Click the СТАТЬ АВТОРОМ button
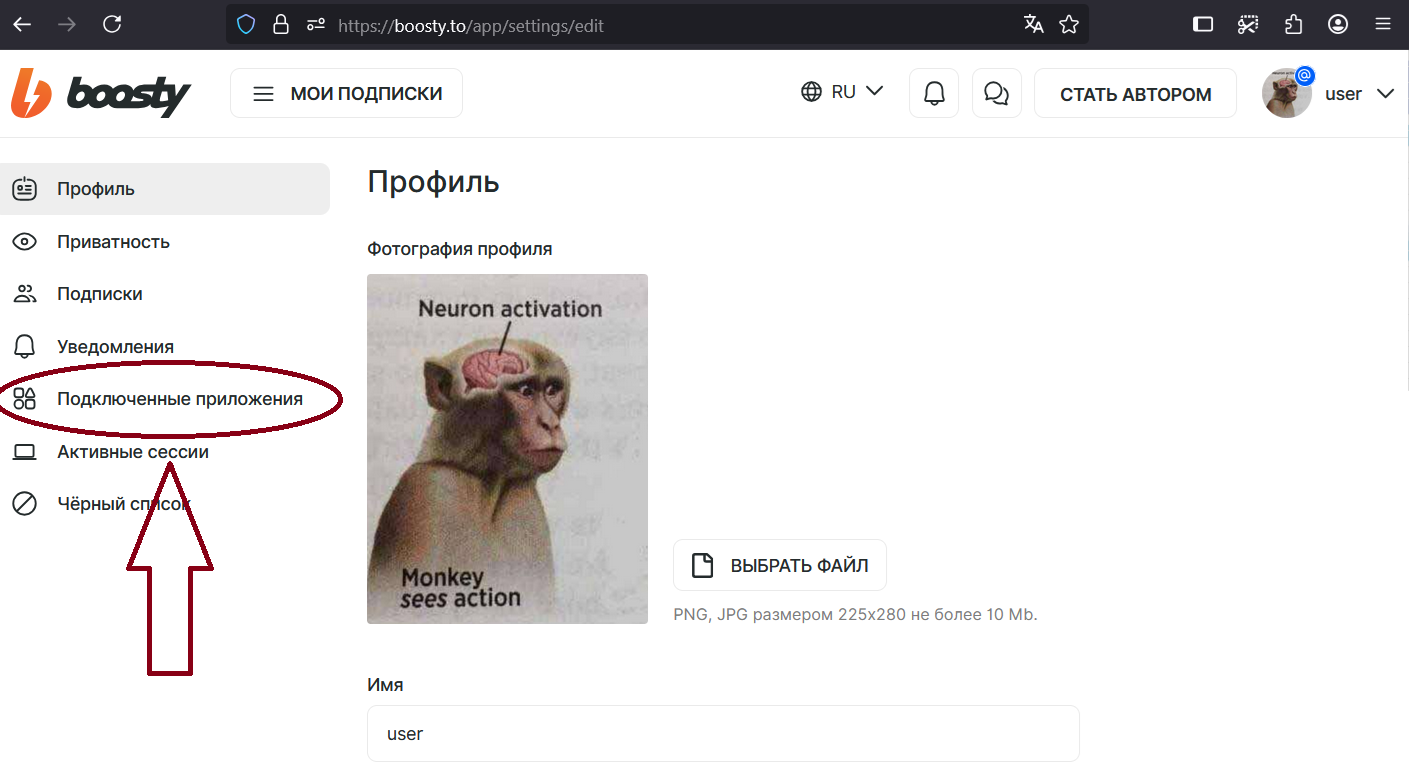 [1135, 93]
